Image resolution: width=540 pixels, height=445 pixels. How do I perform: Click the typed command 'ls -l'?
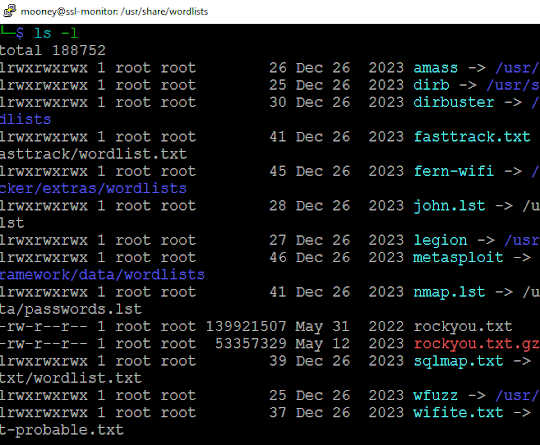pos(56,33)
